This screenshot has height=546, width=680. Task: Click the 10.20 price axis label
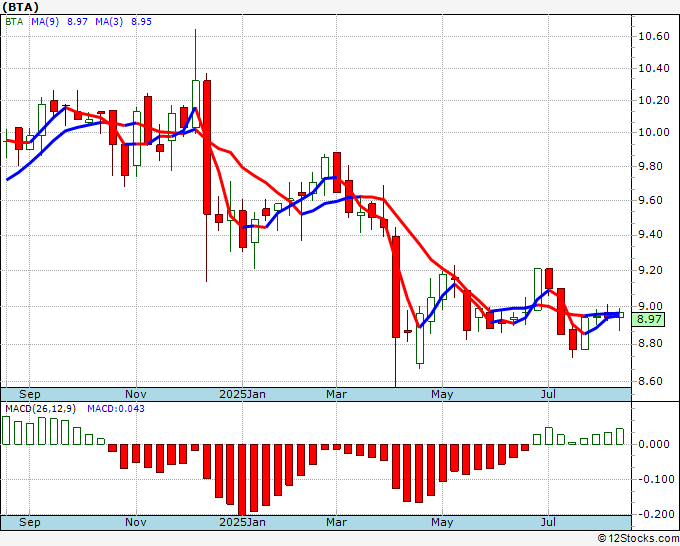click(654, 101)
